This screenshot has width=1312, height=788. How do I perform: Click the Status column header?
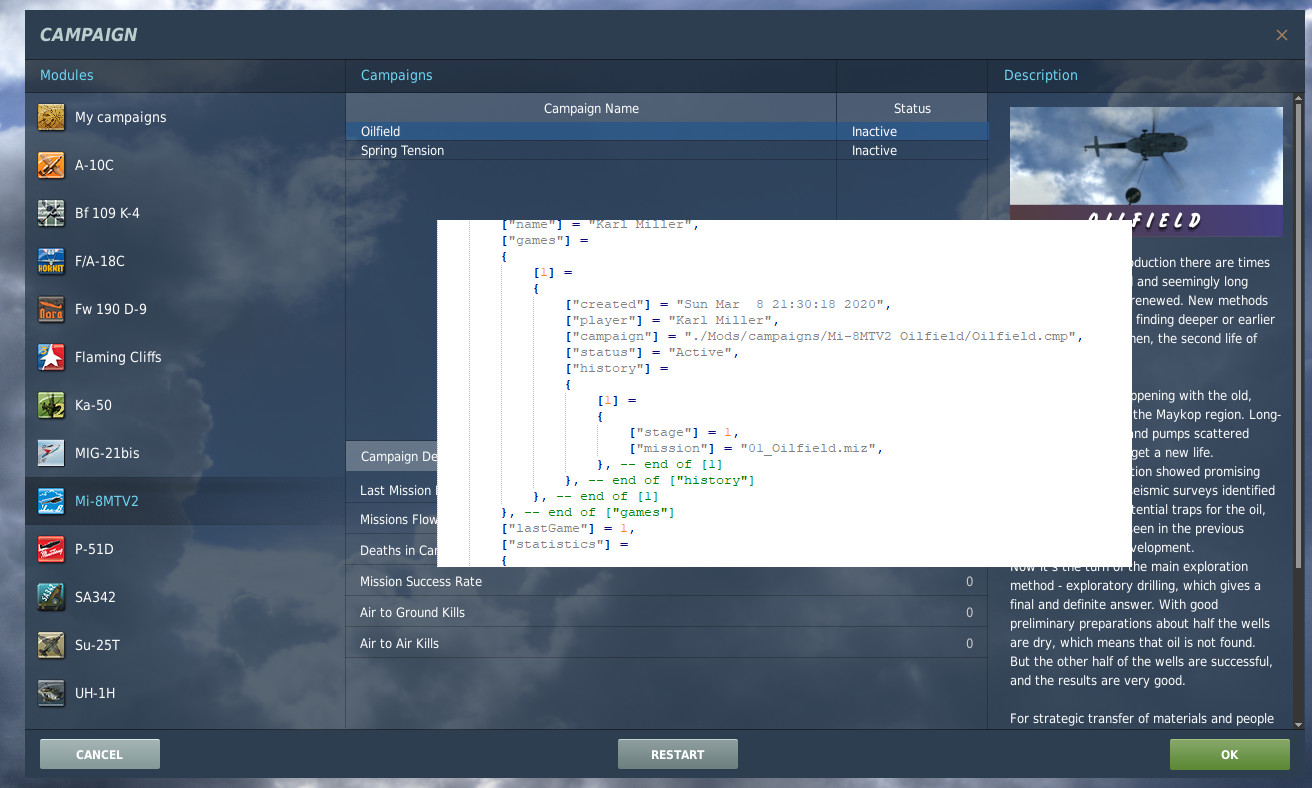pyautogui.click(x=912, y=108)
